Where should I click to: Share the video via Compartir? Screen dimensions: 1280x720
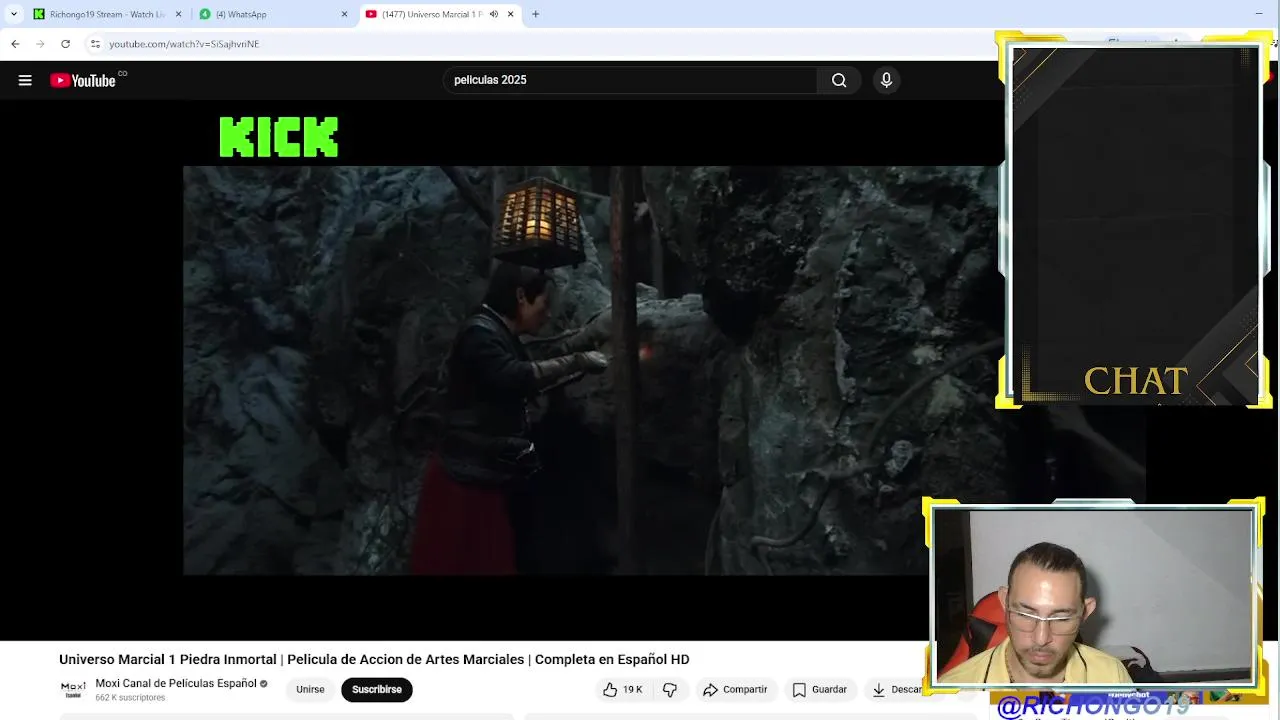click(735, 690)
